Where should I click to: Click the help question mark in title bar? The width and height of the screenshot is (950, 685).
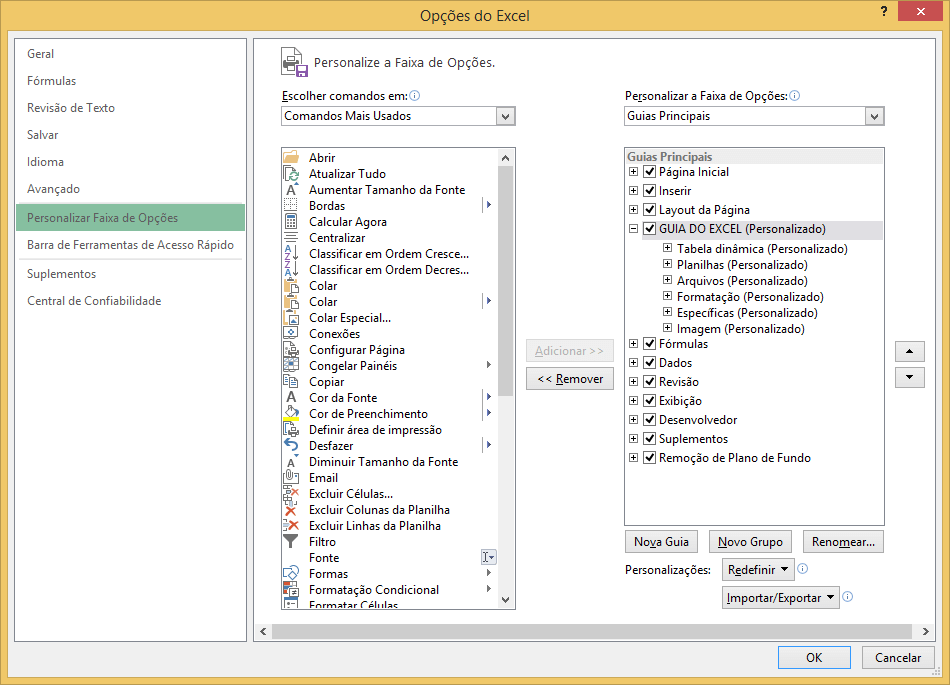tap(883, 11)
